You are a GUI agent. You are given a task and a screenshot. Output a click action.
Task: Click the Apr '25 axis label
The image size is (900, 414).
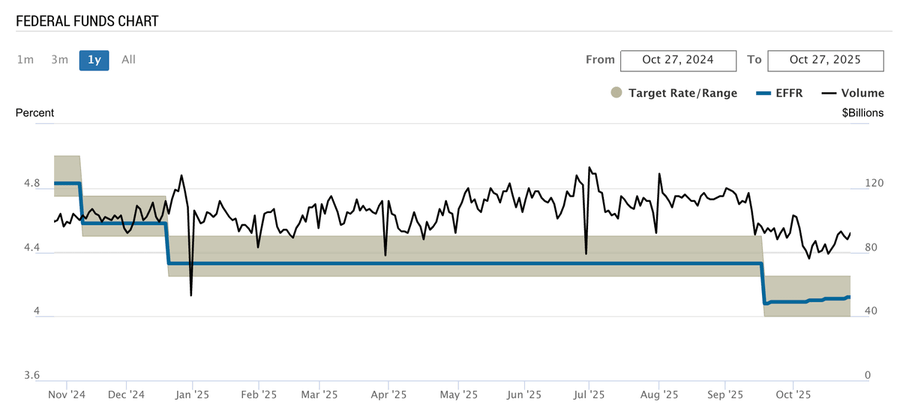click(x=391, y=394)
